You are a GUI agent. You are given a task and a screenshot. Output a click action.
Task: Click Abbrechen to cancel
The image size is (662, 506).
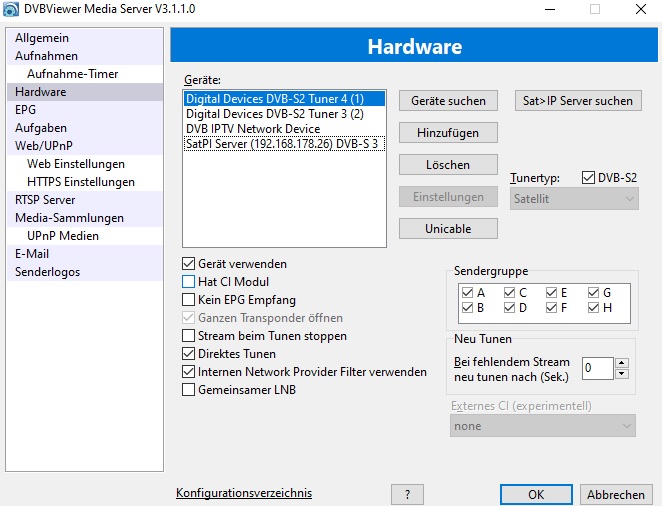[616, 495]
